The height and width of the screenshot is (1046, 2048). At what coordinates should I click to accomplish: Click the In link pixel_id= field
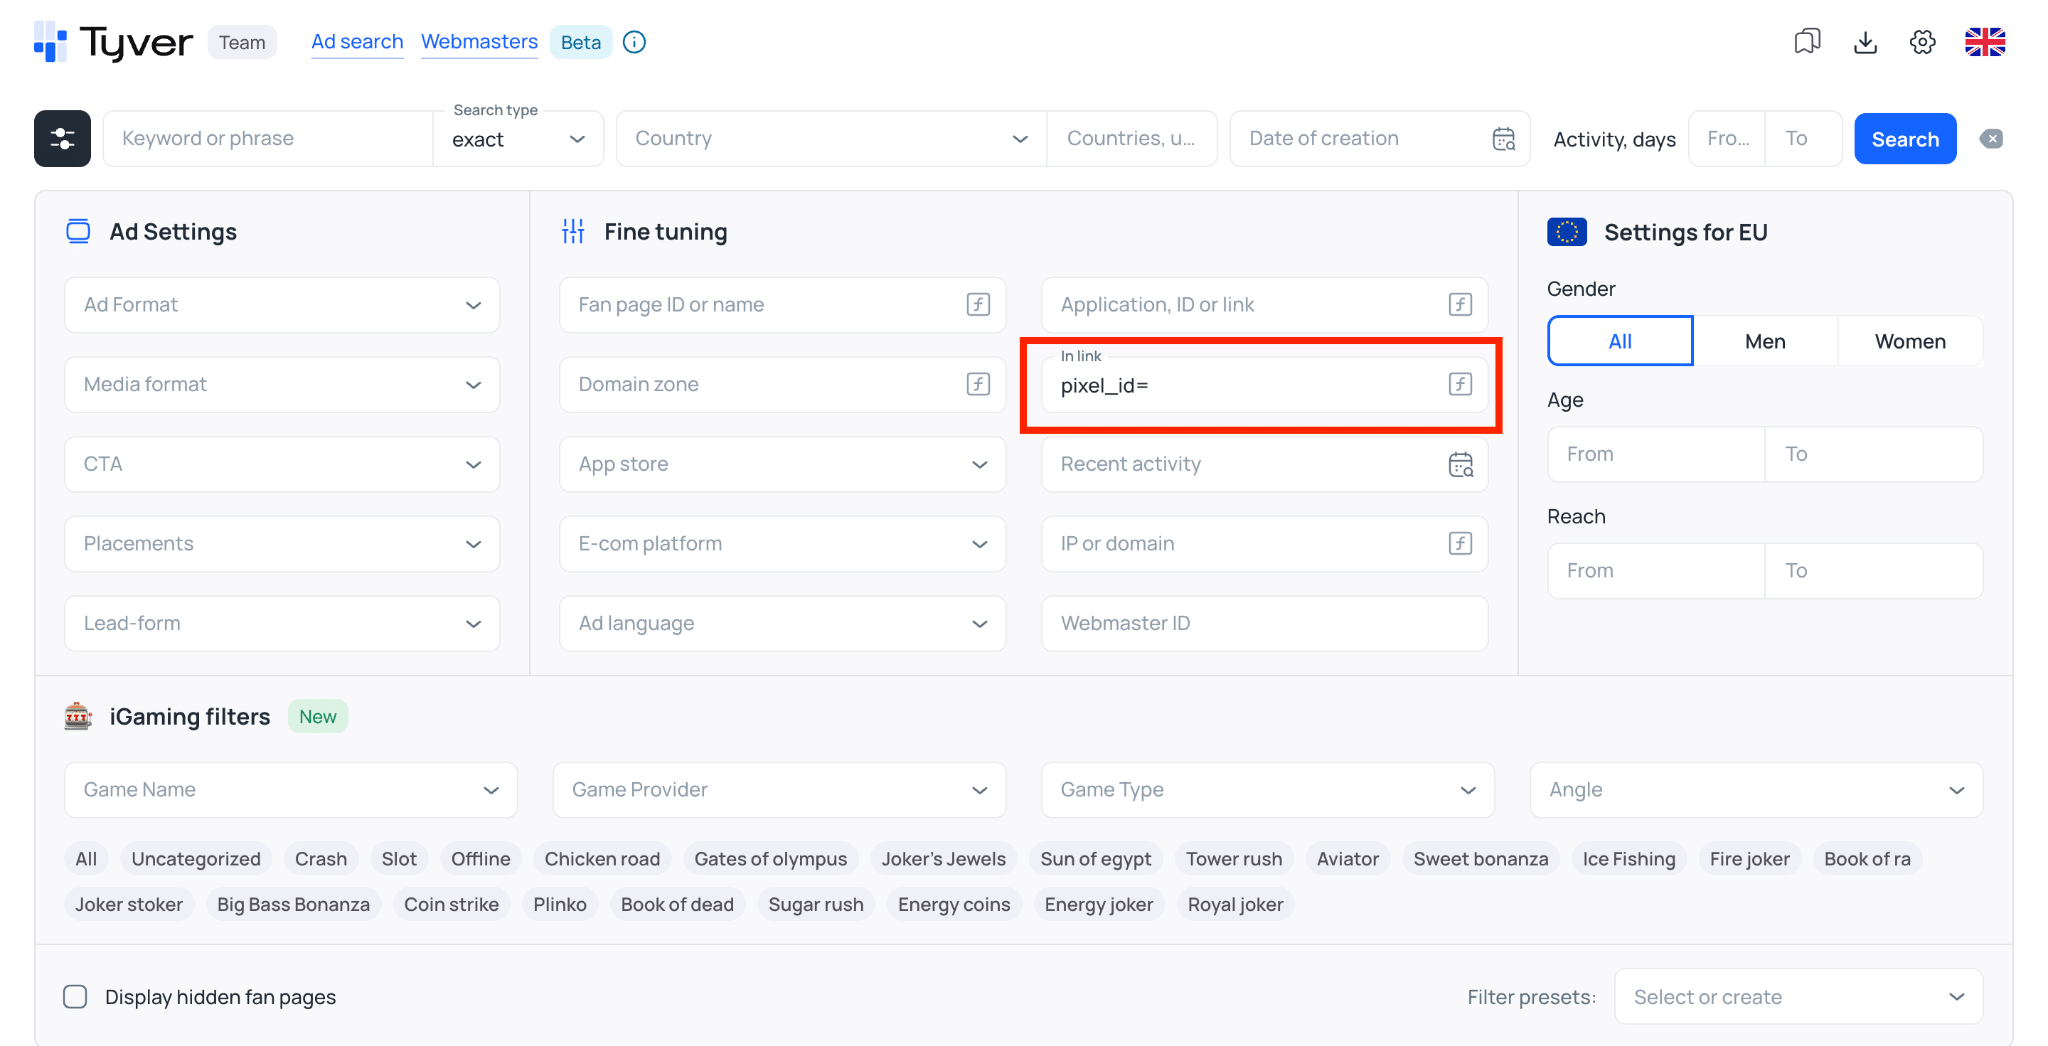(x=1265, y=385)
